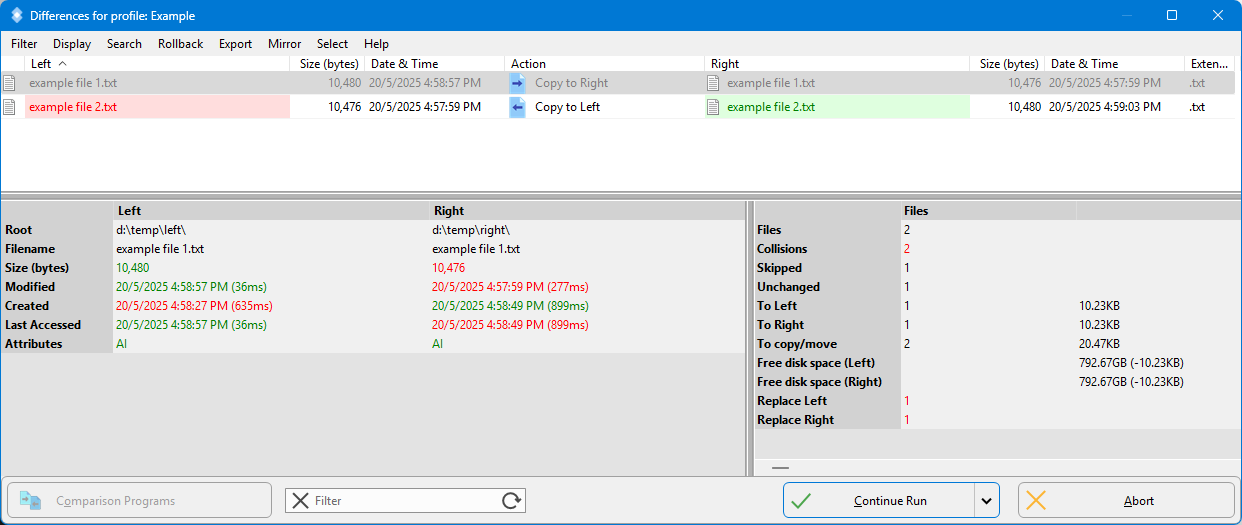
Task: Click file icon left of example file 2.txt row
Action: pos(10,107)
